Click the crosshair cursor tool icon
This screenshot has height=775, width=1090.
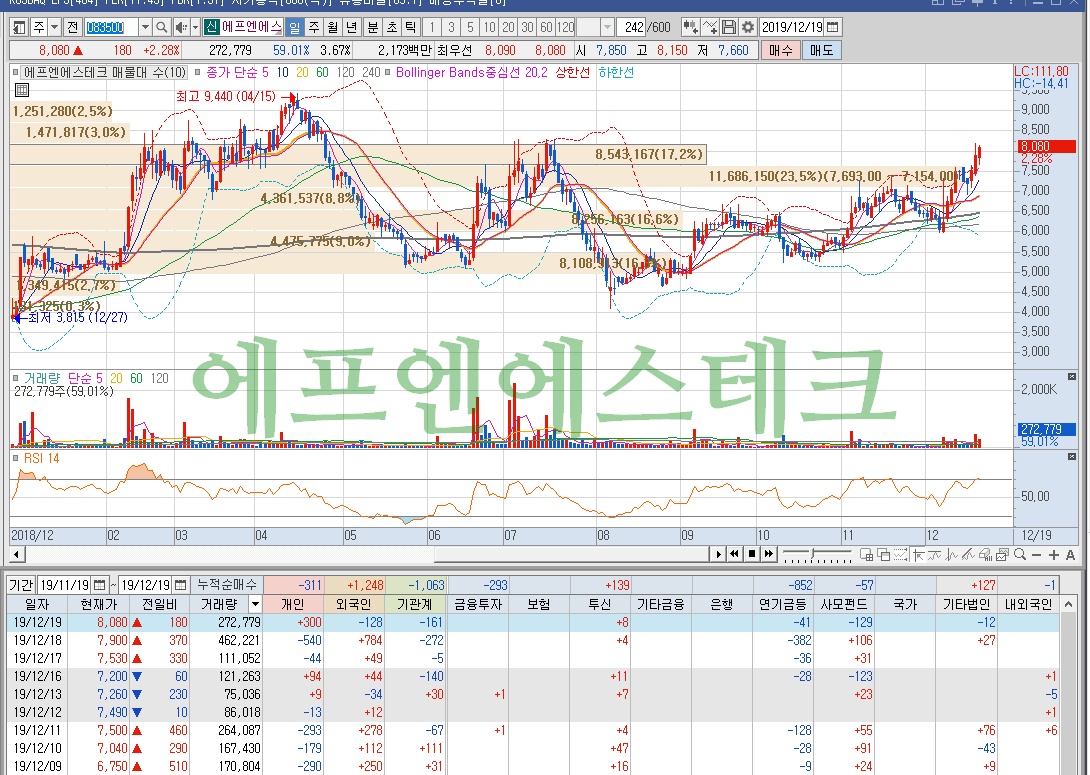click(918, 555)
